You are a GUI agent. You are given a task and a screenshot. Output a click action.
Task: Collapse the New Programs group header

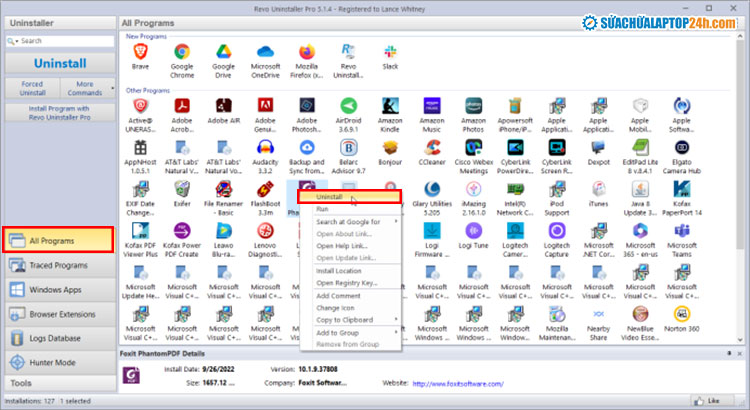click(146, 36)
